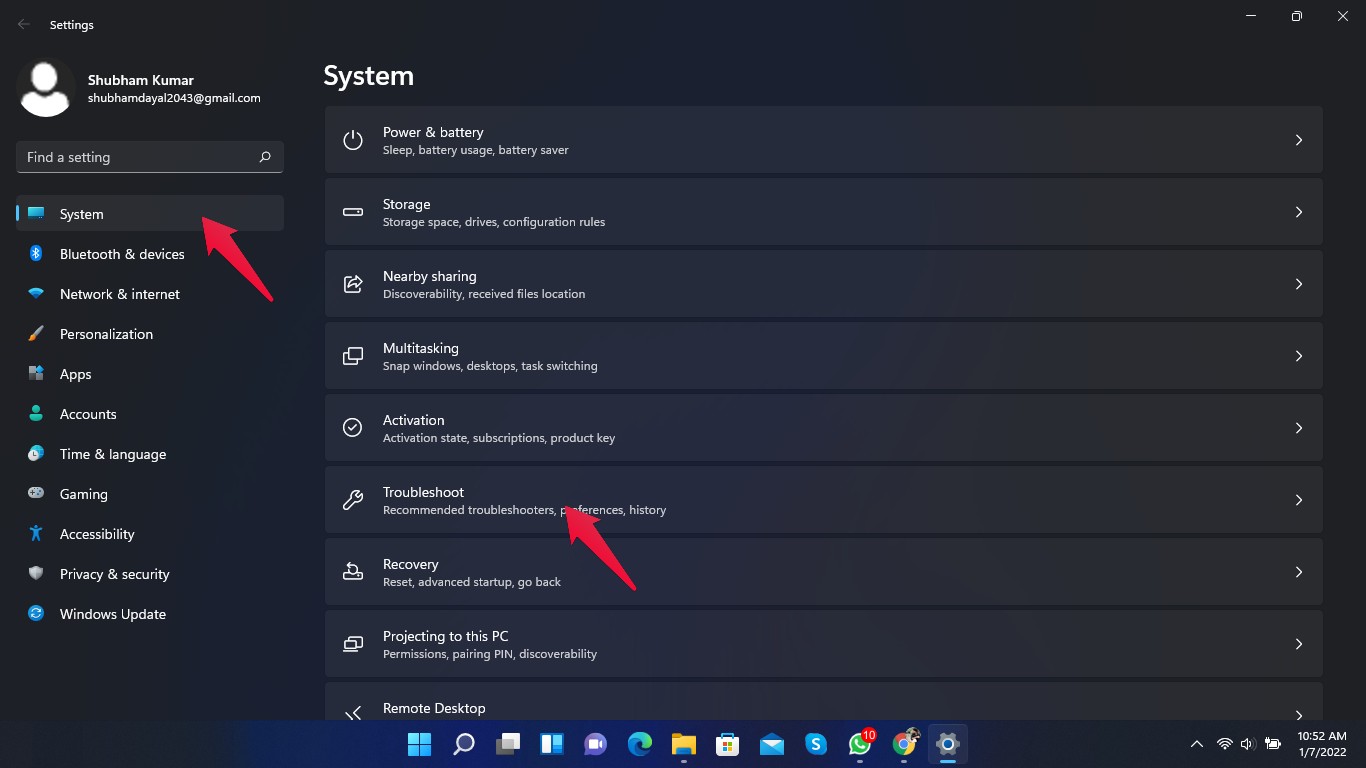
Task: Click the Find a setting search box
Action: coord(148,157)
